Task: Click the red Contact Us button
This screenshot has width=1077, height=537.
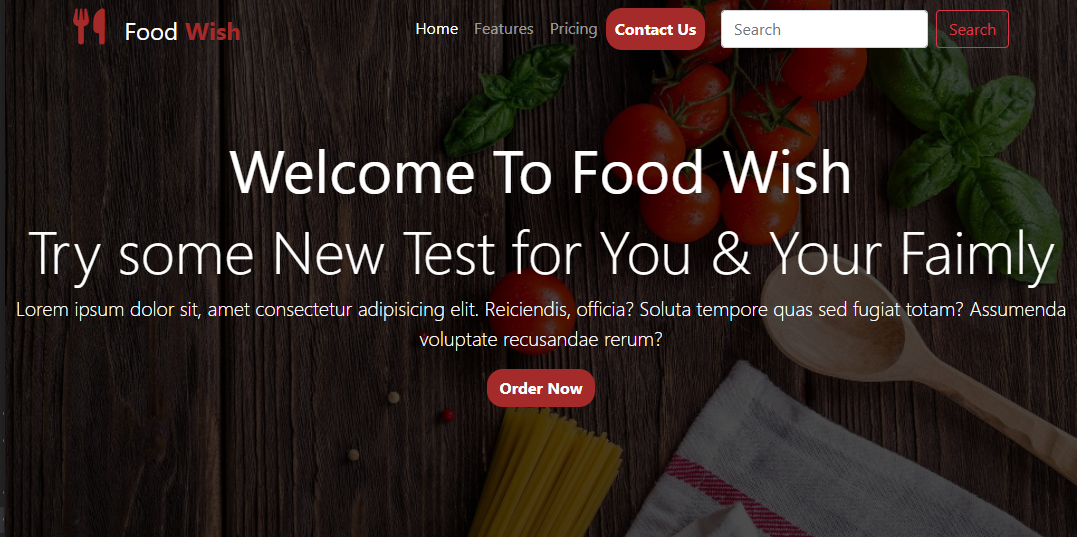Action: [x=655, y=30]
